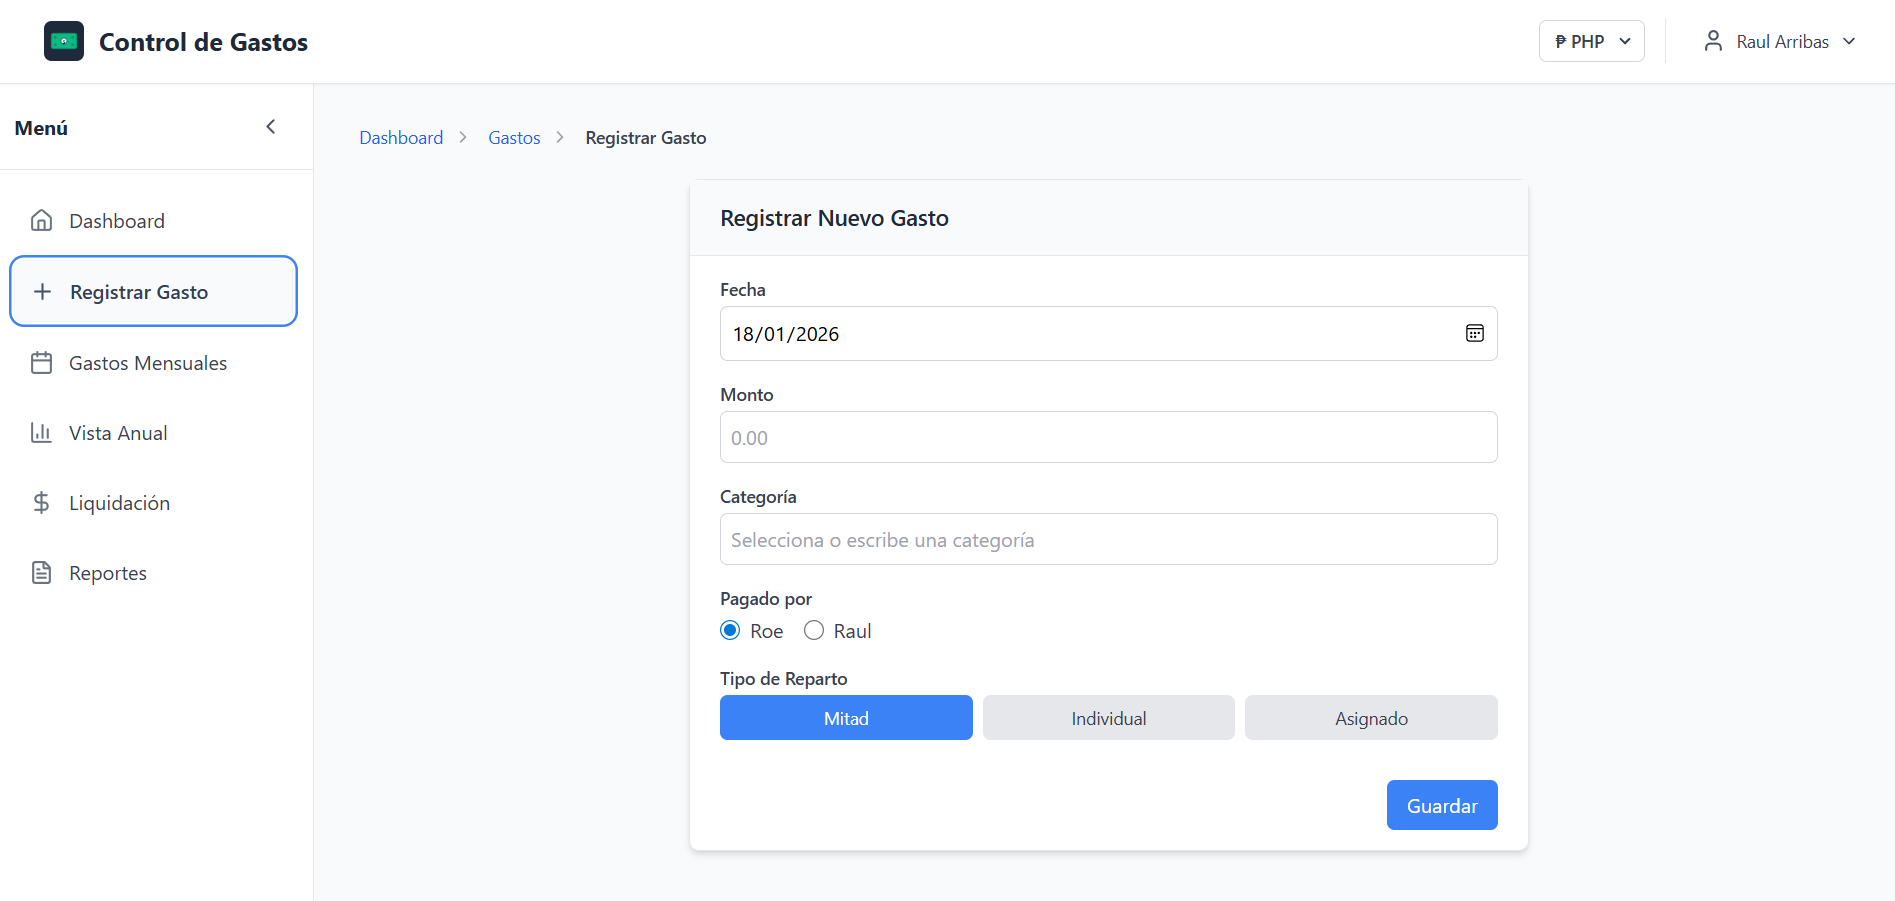
Task: Open the Categoría combo box
Action: coord(1108,539)
